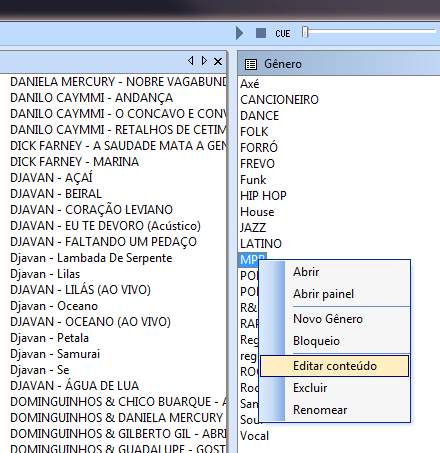Select DJAVAN - EU TE DEVORO (Acústico)

pyautogui.click(x=105, y=226)
